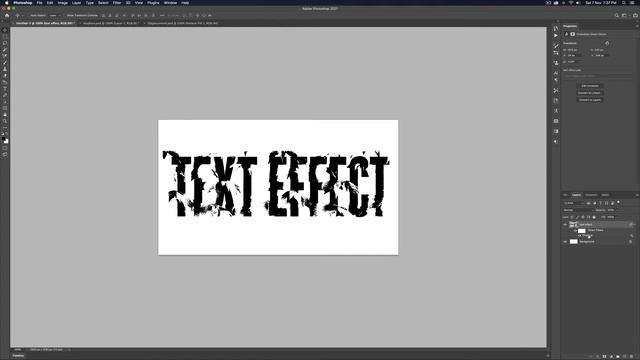Select the Rectangle shape tool
Image resolution: width=640 pixels, height=360 pixels.
(5, 108)
